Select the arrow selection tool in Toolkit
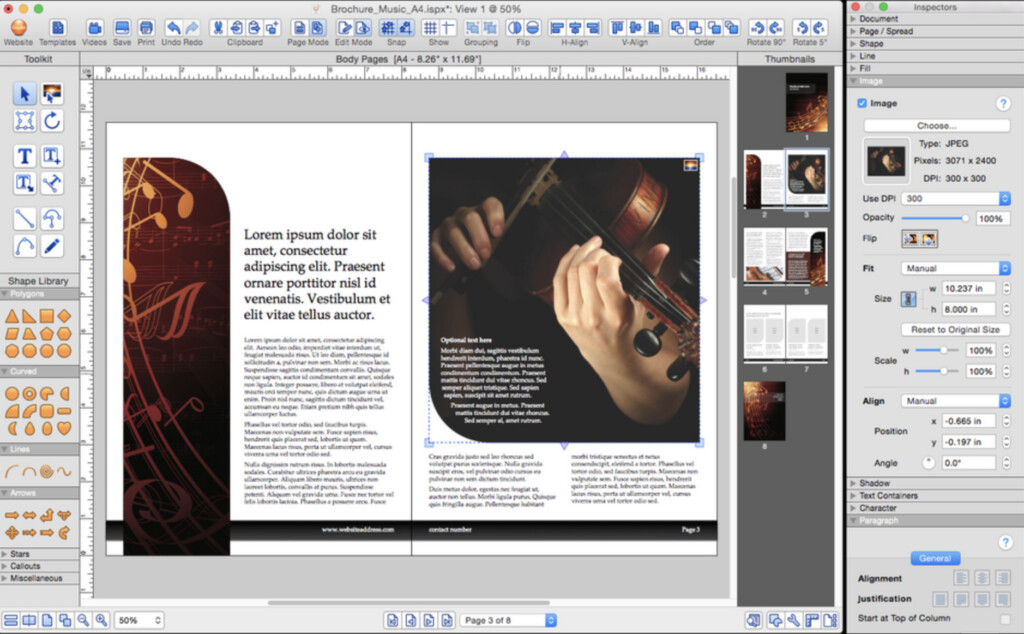This screenshot has height=634, width=1024. point(24,94)
